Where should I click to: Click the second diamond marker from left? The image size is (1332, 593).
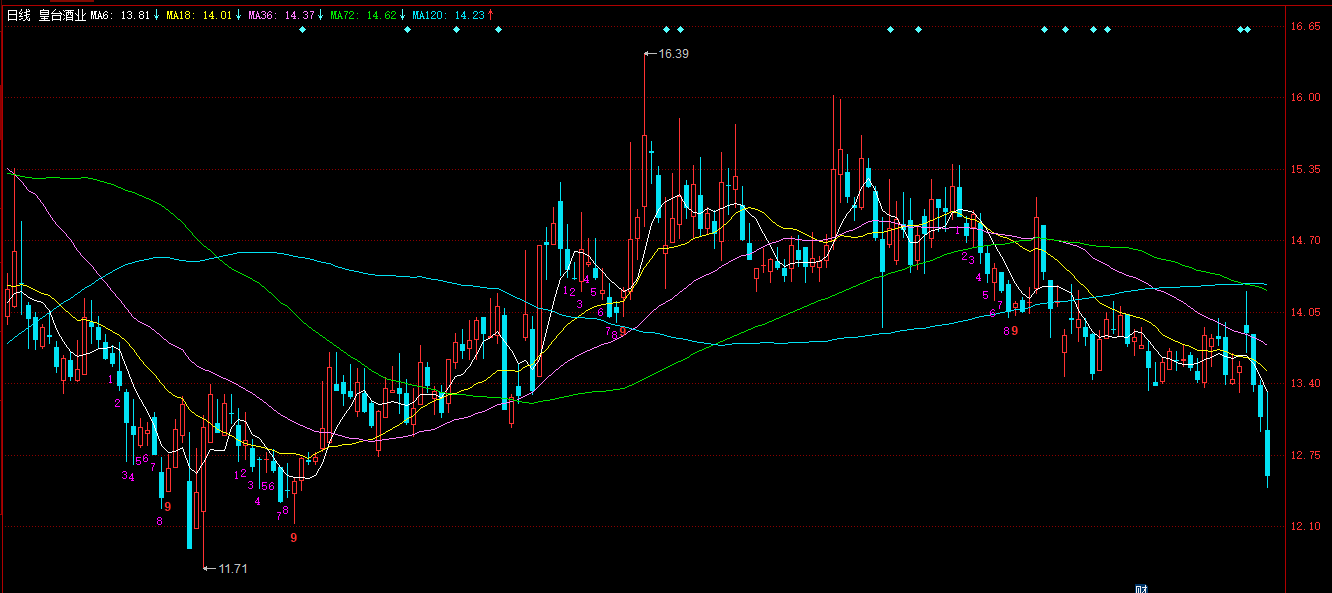tap(407, 30)
